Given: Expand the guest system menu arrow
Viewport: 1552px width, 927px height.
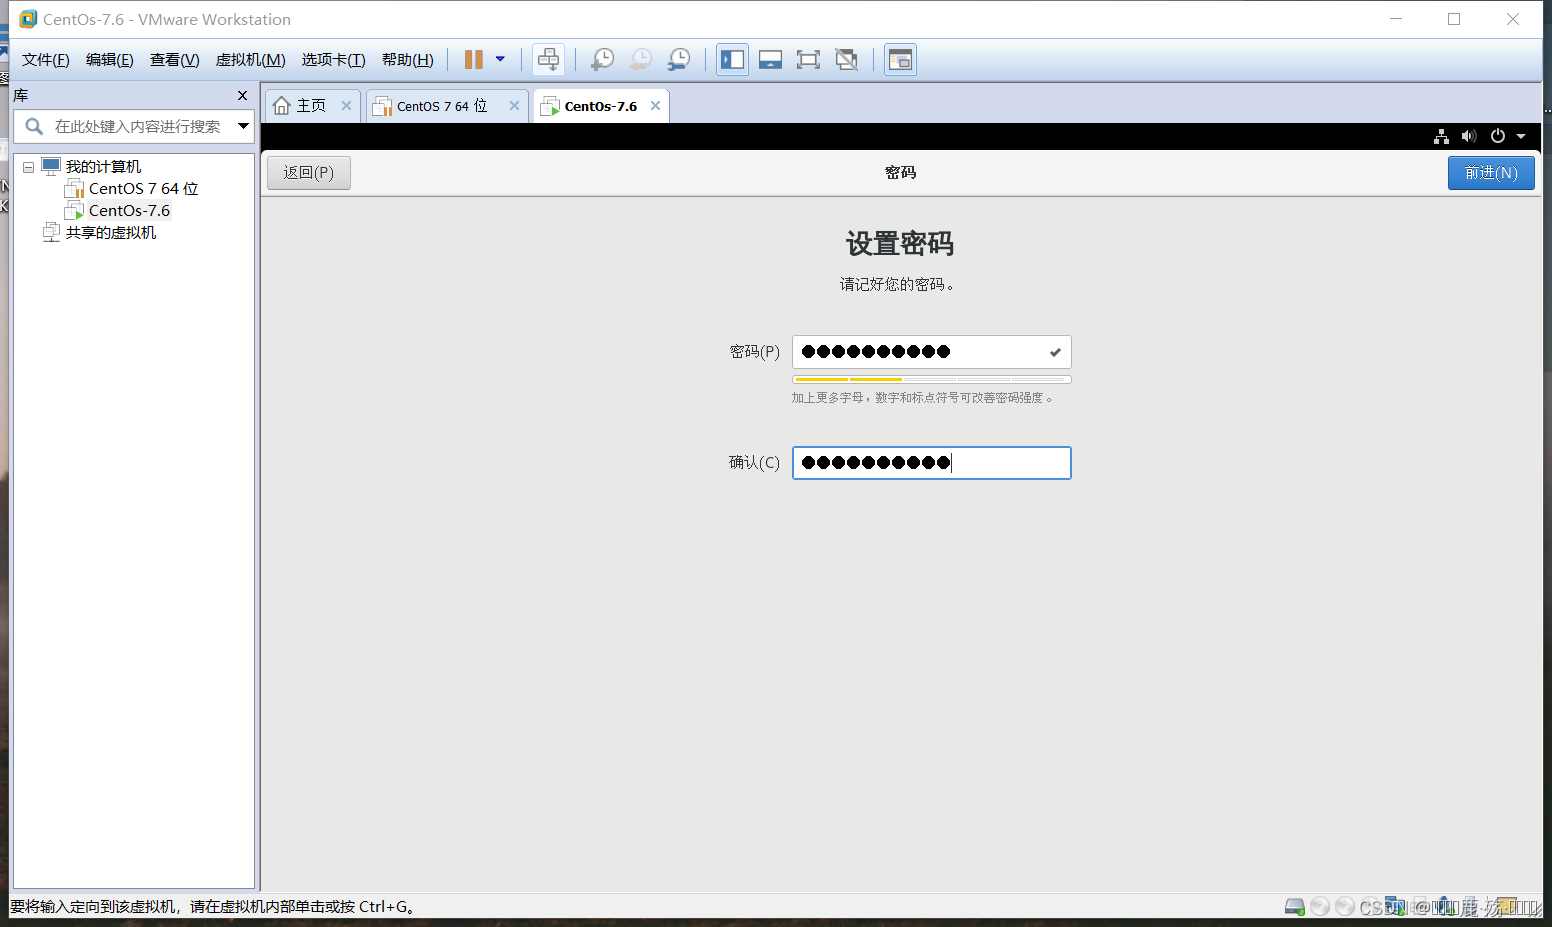Looking at the screenshot, I should pyautogui.click(x=1521, y=137).
